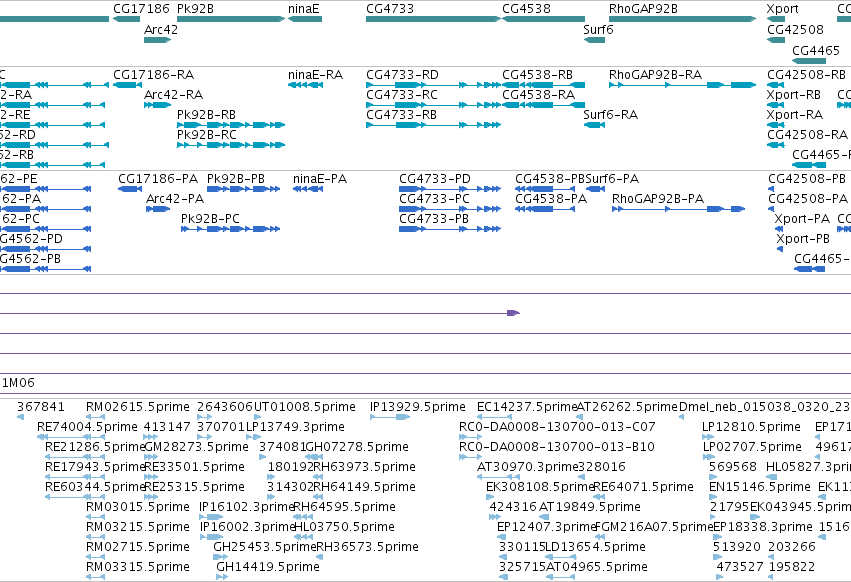Click EST LP12810.5prime
The height and width of the screenshot is (582, 851).
[751, 427]
